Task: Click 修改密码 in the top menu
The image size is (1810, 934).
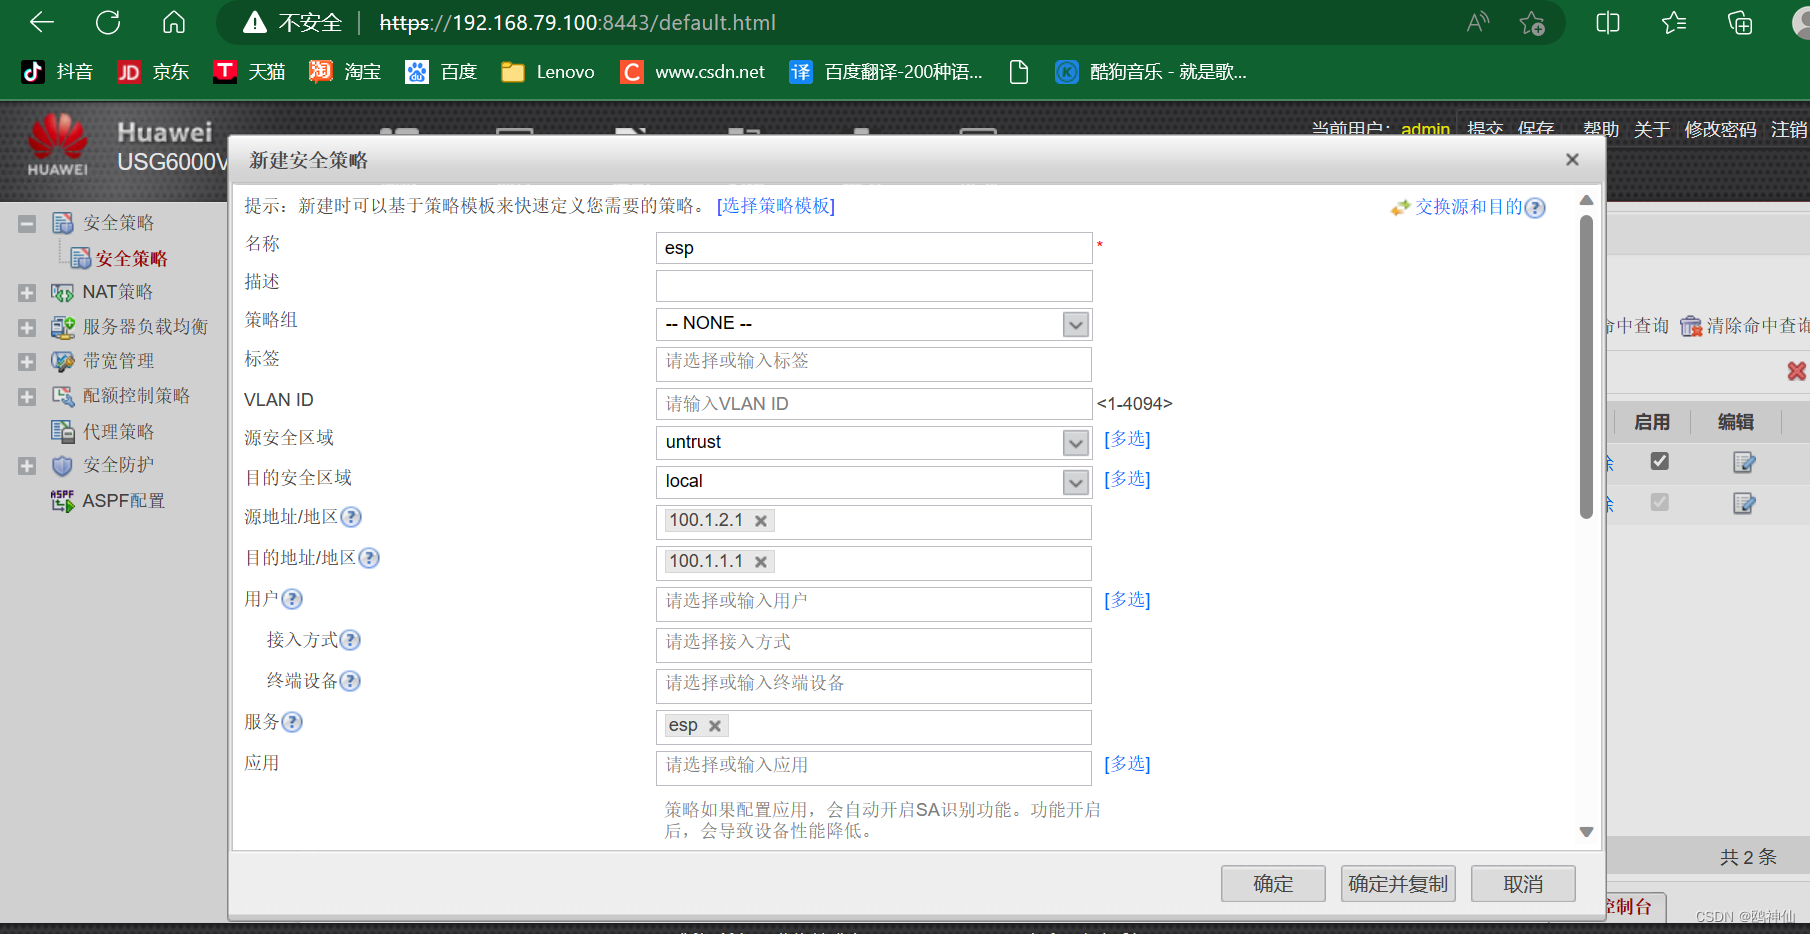Action: (x=1720, y=129)
